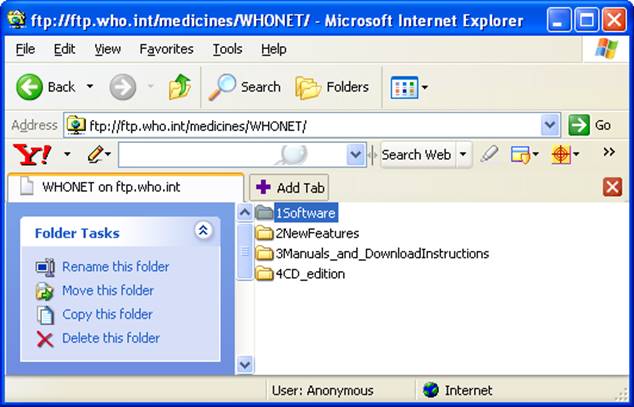Open pop-up blocker dropdown arrow
Viewport: 634px width, 407px height.
[x=536, y=154]
